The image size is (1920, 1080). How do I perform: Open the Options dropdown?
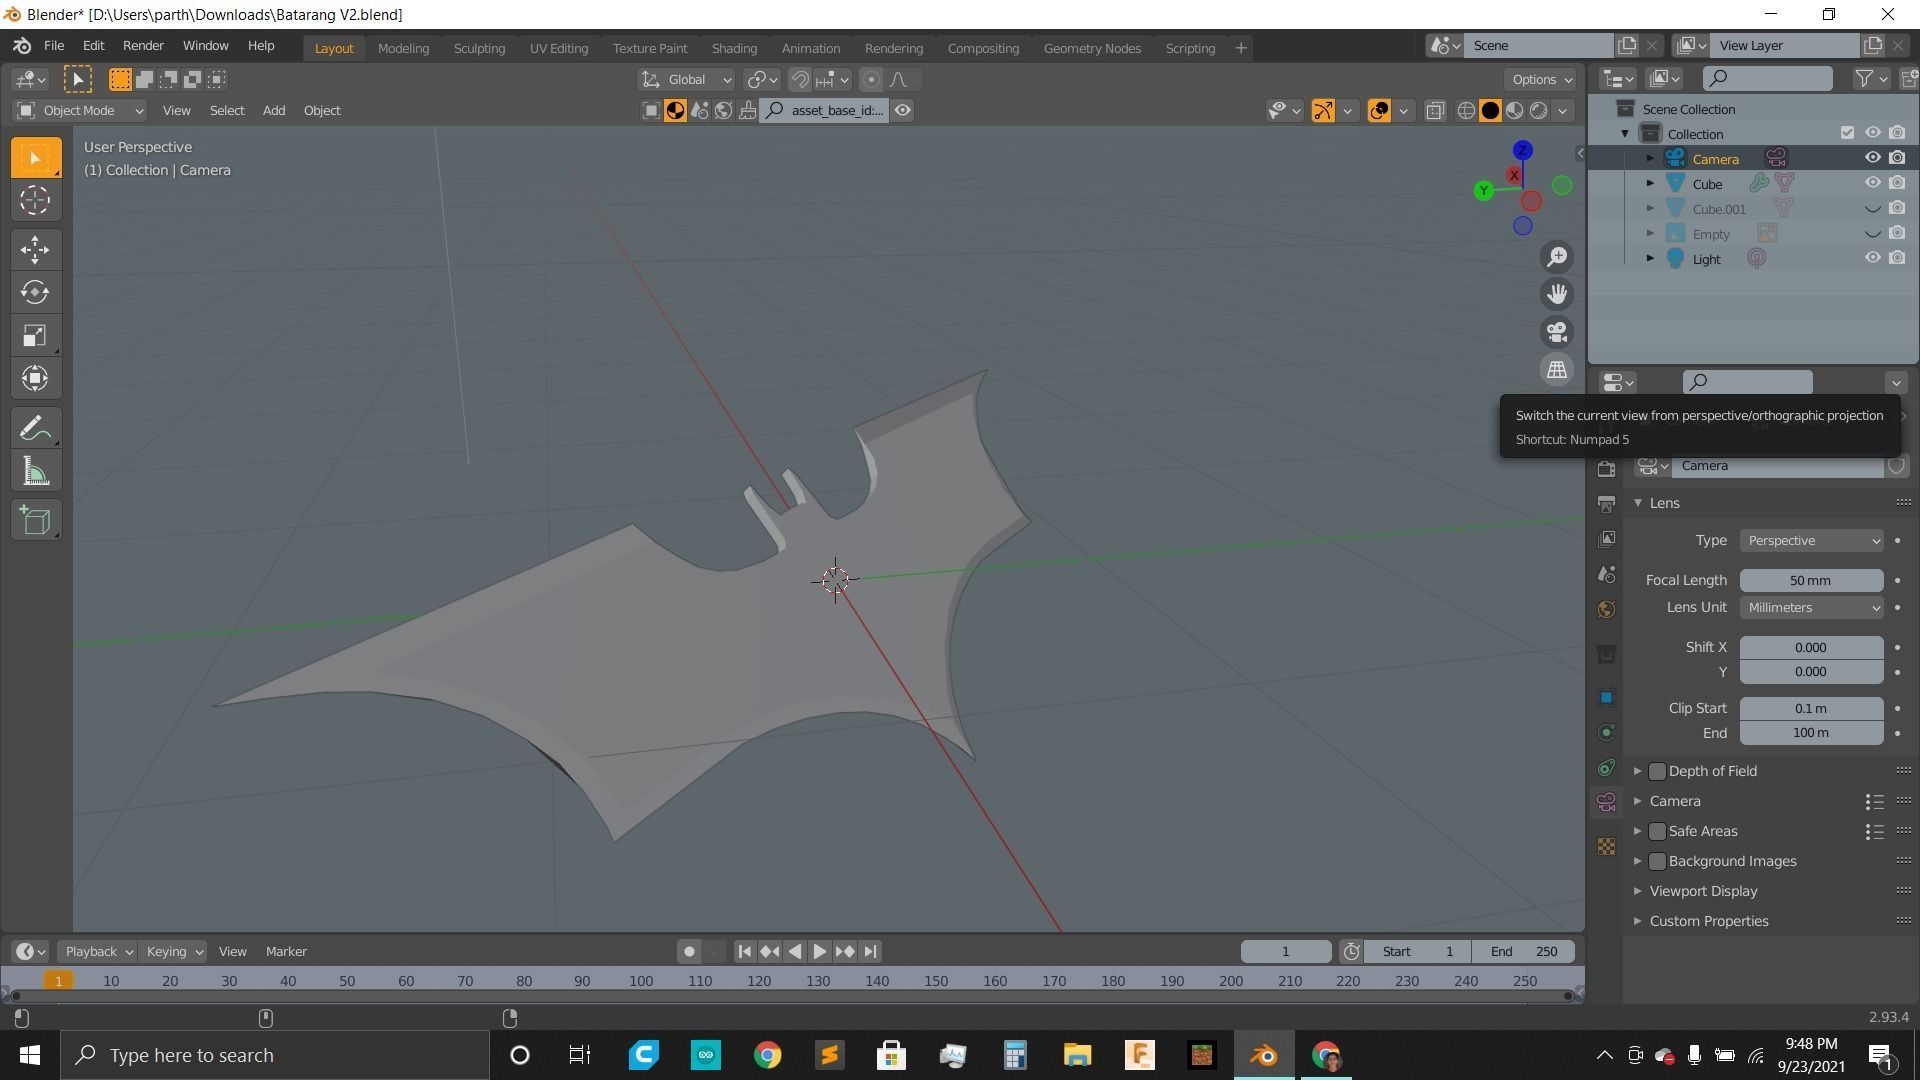pos(1541,80)
